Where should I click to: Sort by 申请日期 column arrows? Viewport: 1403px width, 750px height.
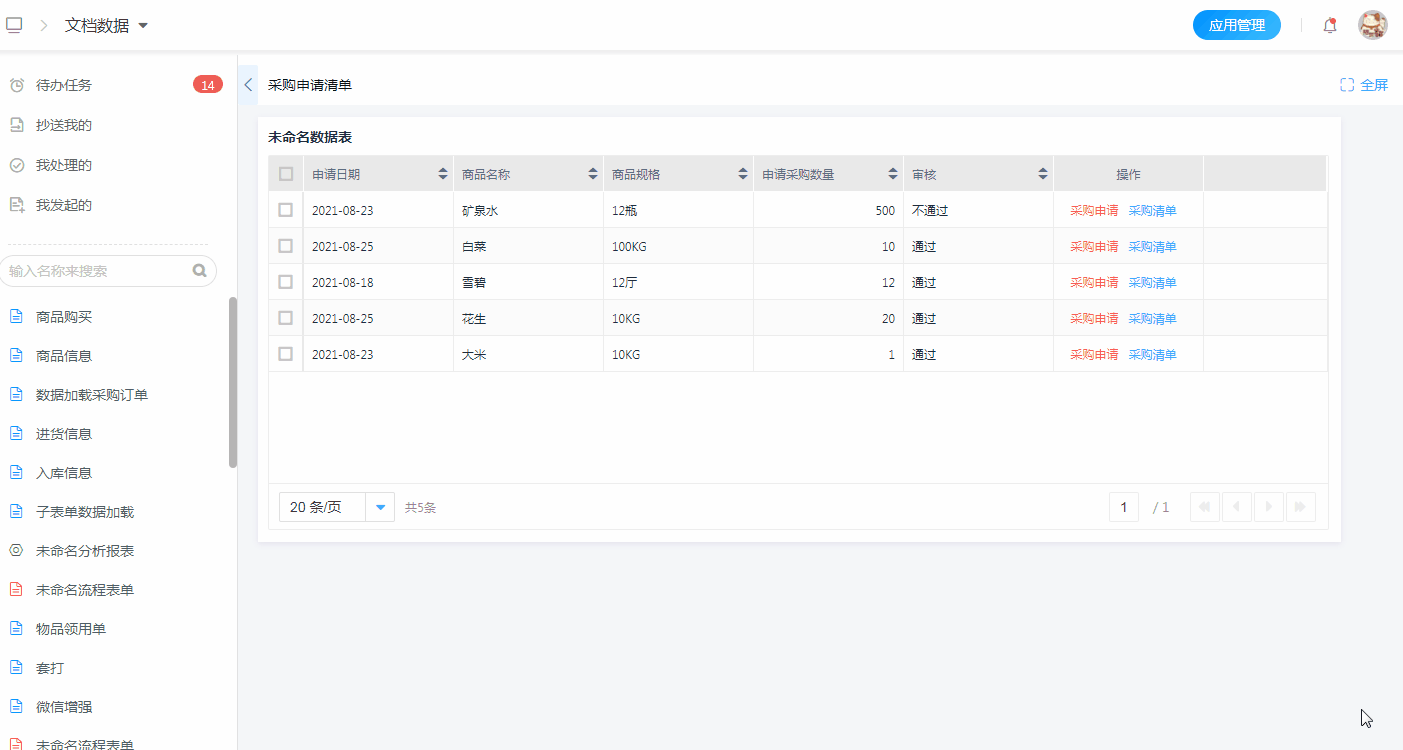click(x=443, y=174)
